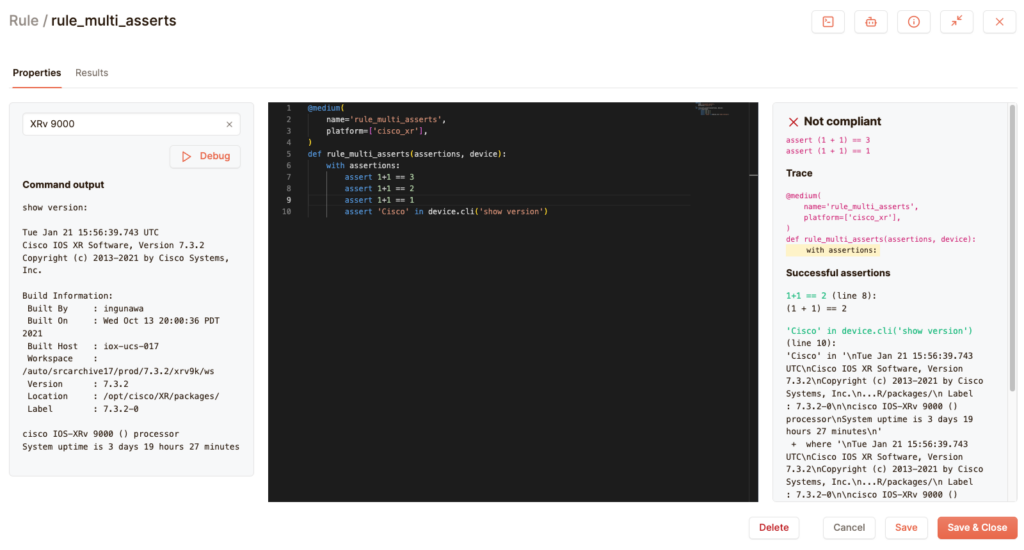Click the Save button
This screenshot has width=1024, height=550.
click(x=905, y=528)
